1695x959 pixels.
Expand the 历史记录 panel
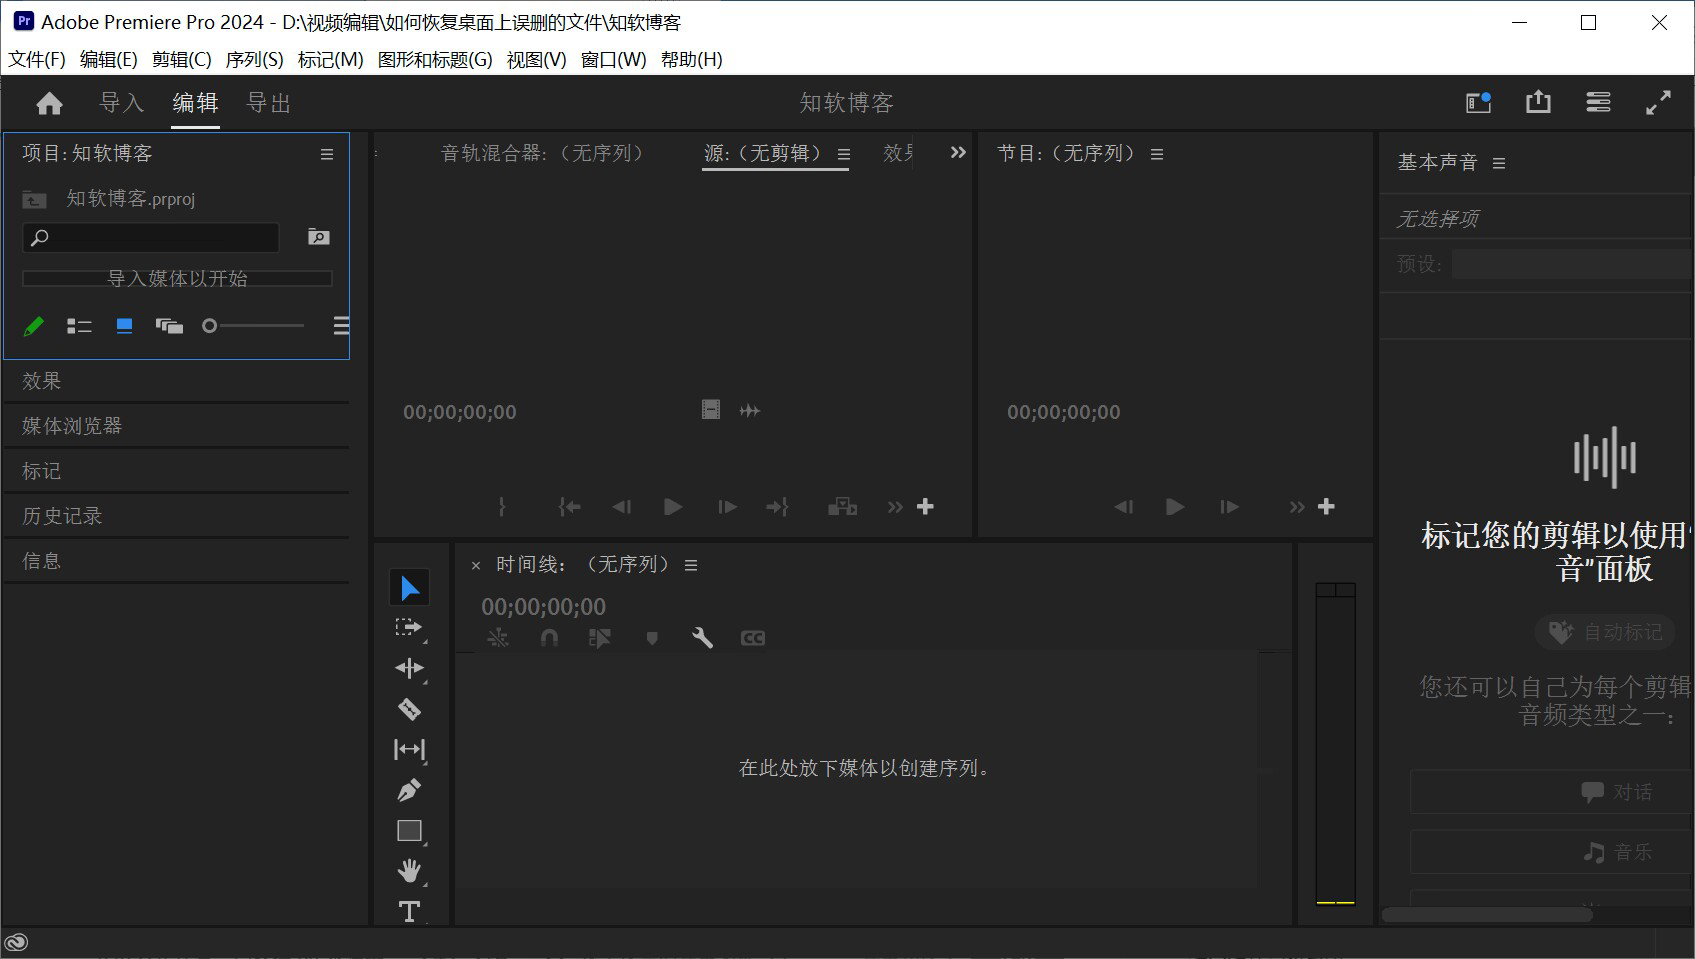click(62, 516)
